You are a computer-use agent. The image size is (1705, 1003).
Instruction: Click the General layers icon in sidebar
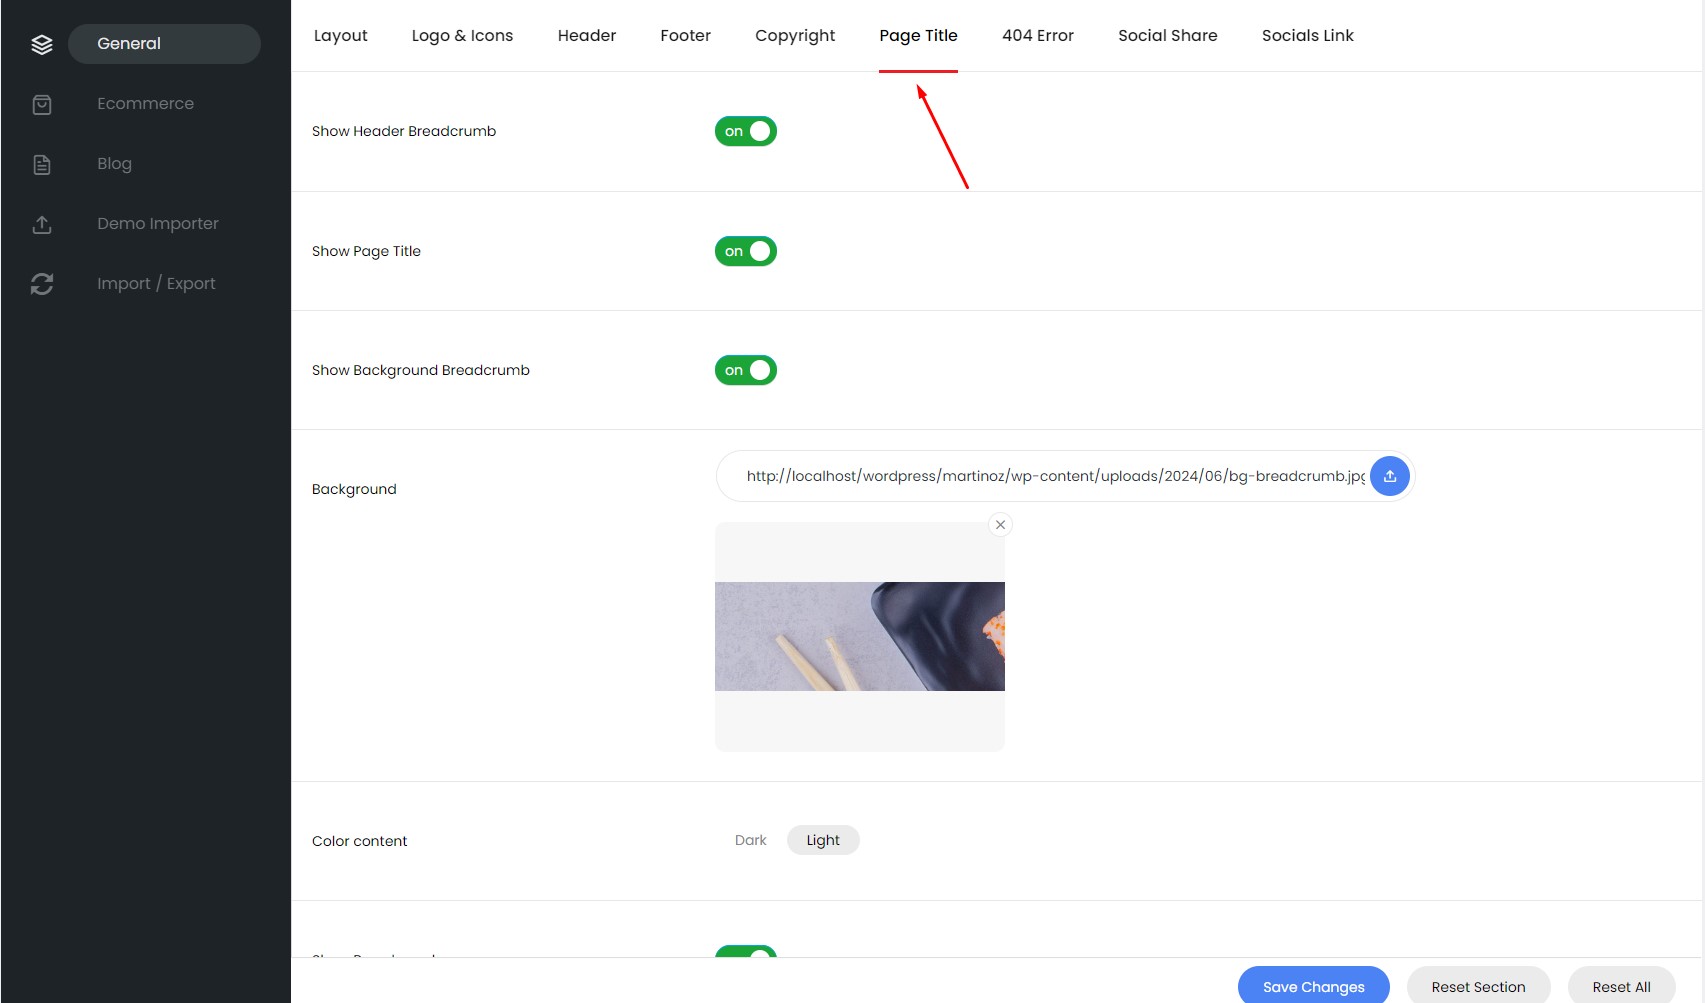coord(42,44)
